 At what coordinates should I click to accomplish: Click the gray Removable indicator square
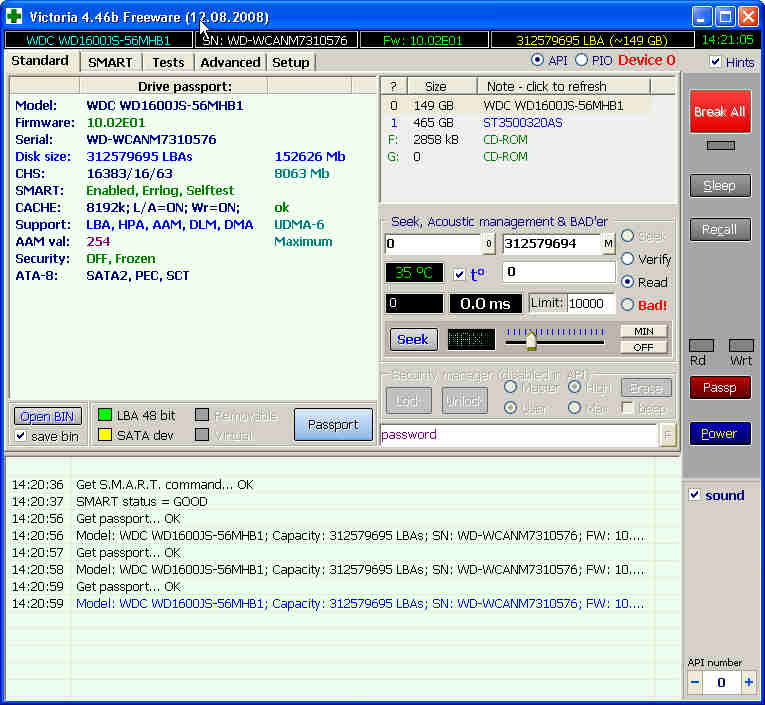(201, 415)
